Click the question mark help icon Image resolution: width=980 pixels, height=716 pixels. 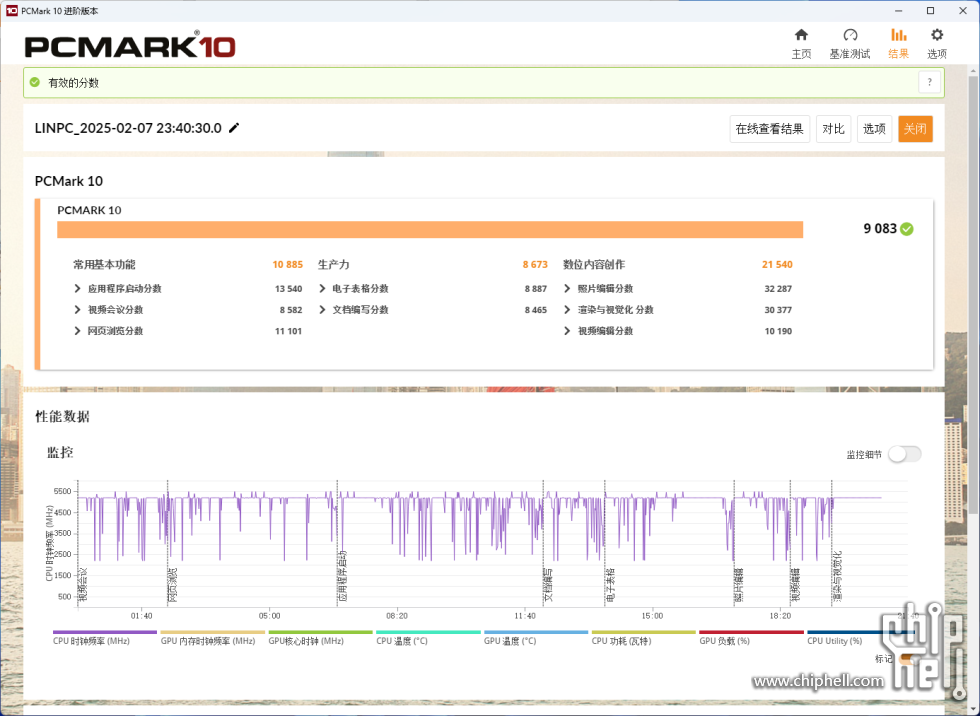point(929,82)
